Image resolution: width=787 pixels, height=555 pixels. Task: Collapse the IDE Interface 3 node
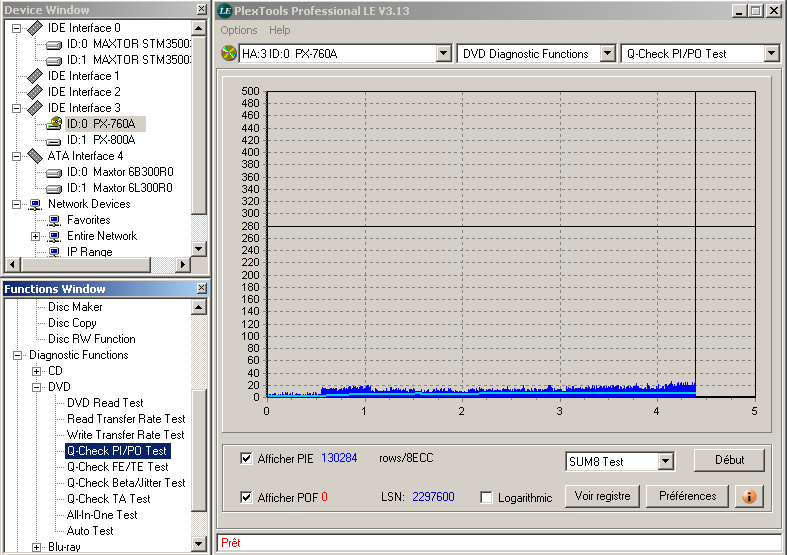(17, 108)
